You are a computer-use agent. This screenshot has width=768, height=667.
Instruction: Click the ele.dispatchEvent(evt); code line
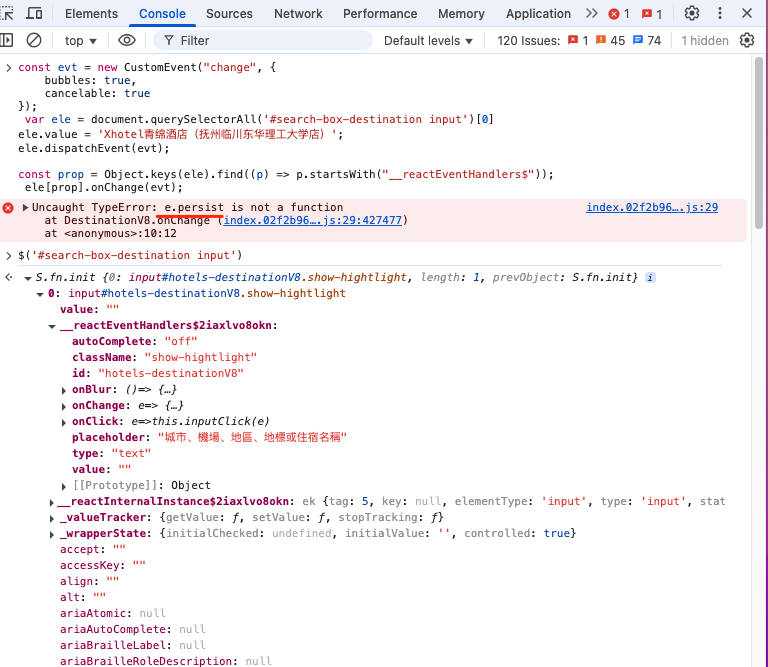pyautogui.click(x=94, y=148)
